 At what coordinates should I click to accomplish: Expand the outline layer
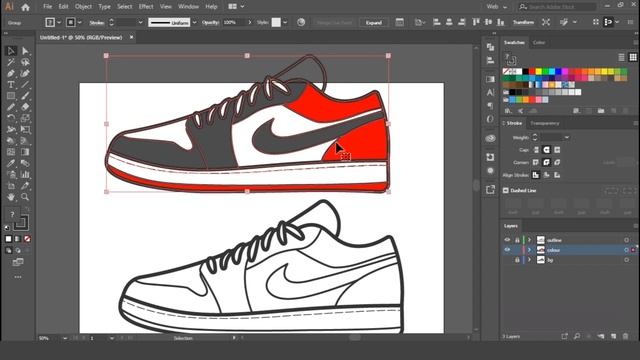(529, 240)
